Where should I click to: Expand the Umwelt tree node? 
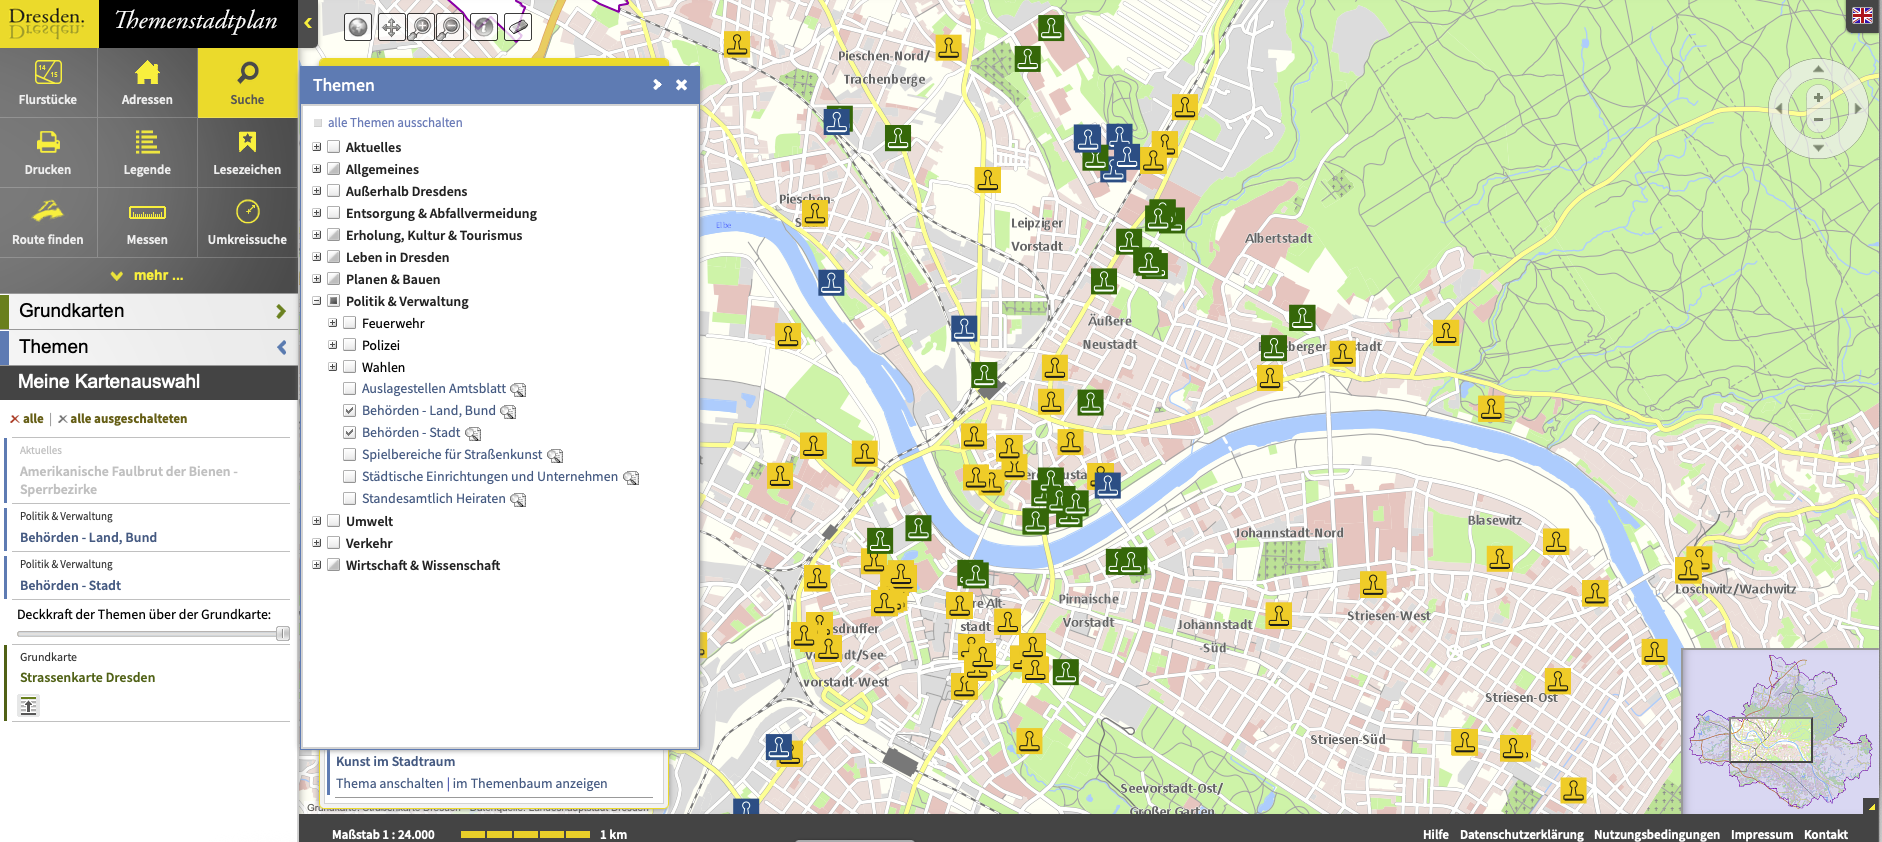tap(317, 521)
